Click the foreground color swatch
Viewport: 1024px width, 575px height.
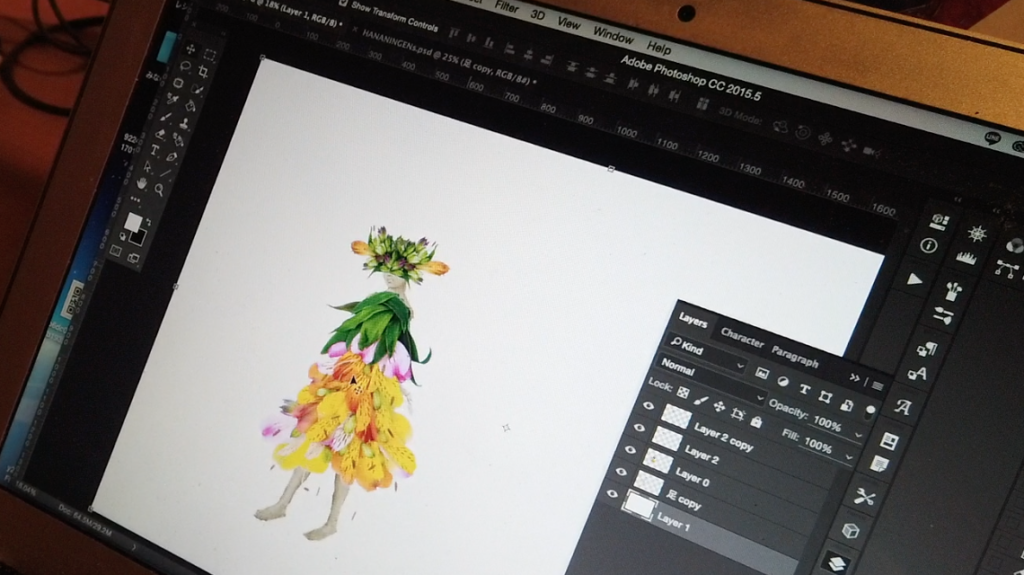133,222
